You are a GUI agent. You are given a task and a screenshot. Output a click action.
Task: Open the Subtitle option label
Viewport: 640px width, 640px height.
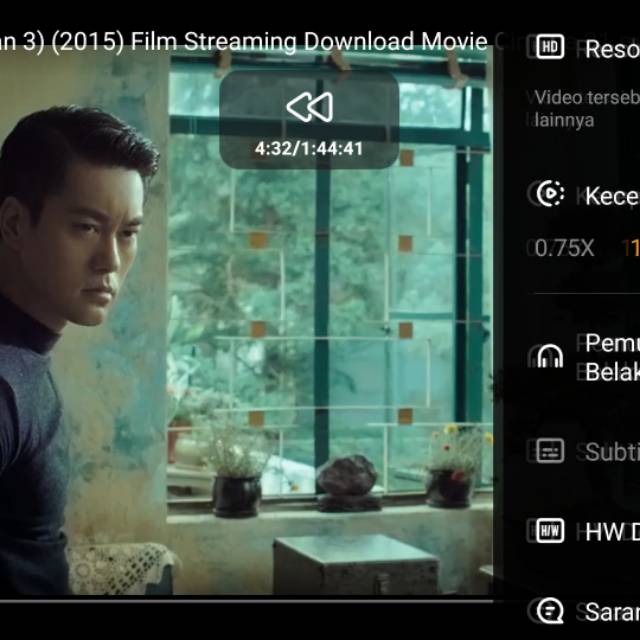click(x=611, y=451)
